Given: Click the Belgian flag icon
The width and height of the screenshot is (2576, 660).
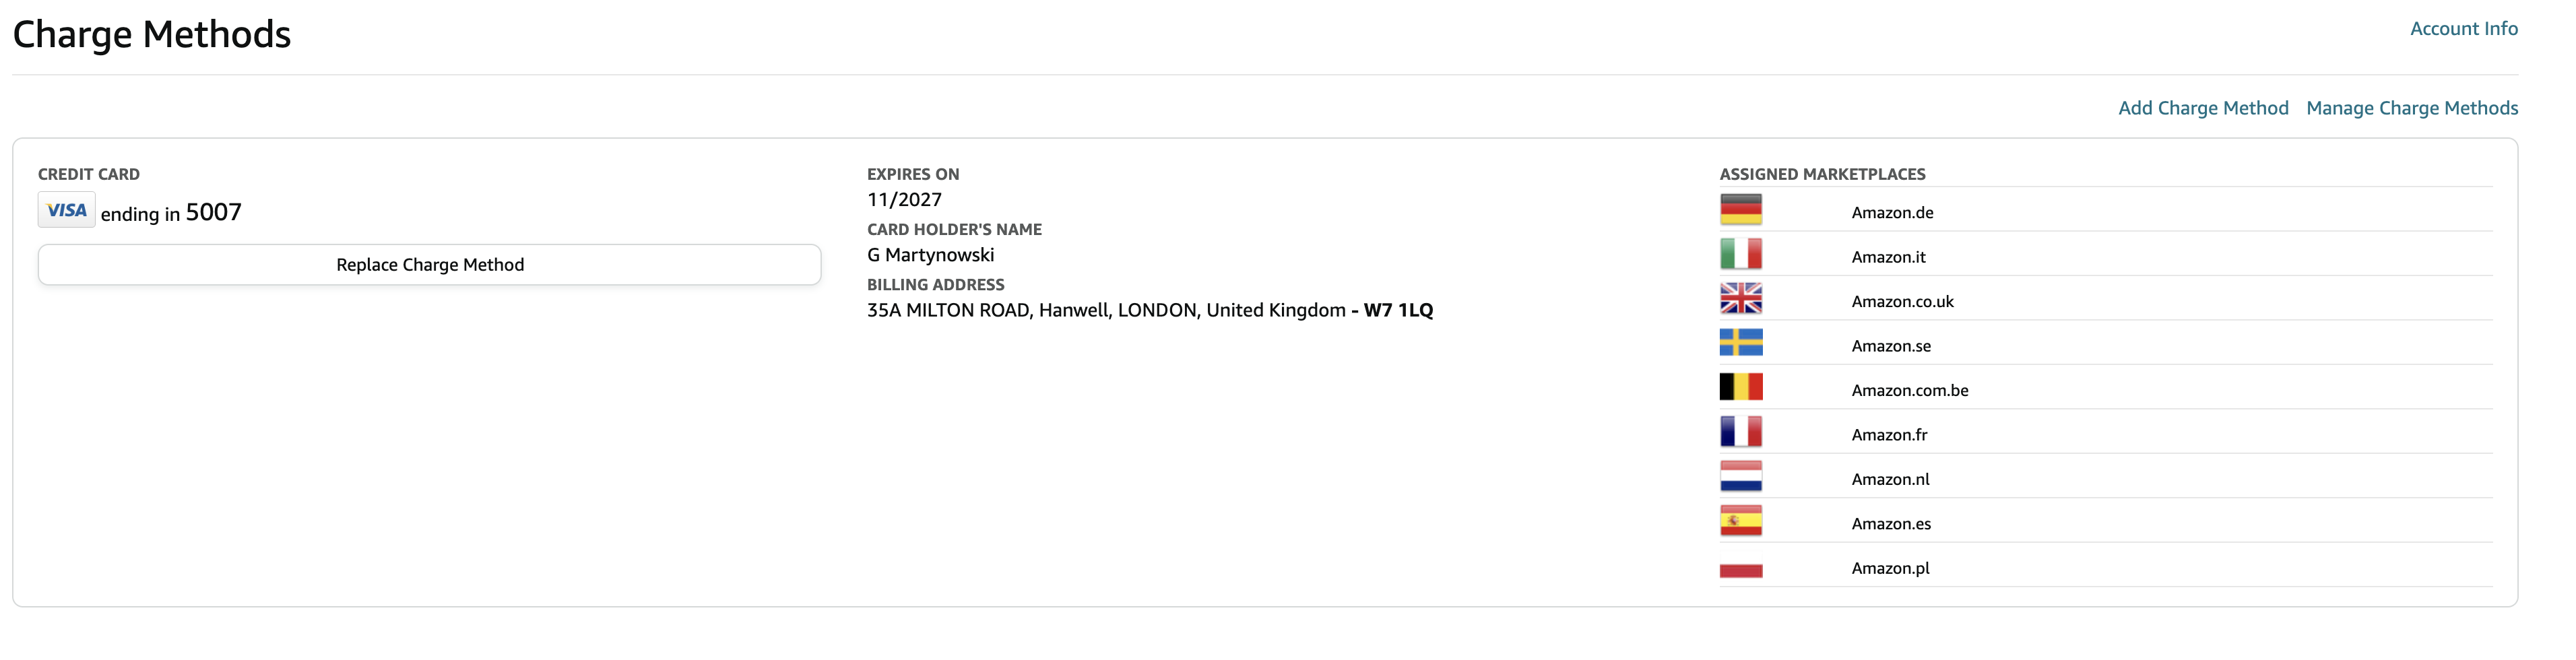Looking at the screenshot, I should click(1740, 387).
